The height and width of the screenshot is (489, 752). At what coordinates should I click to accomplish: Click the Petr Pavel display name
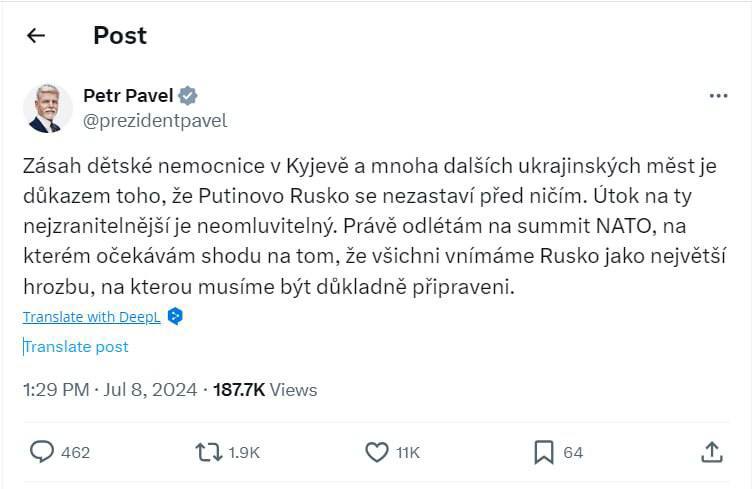[128, 96]
